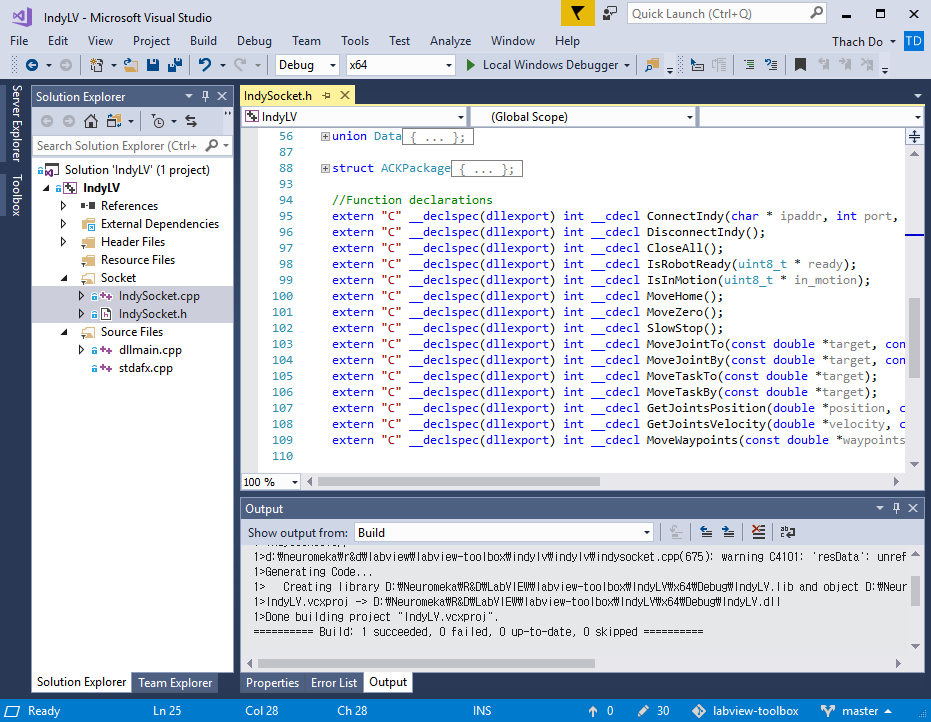Open the Server Explorer side tab
The height and width of the screenshot is (722, 931).
[17, 124]
